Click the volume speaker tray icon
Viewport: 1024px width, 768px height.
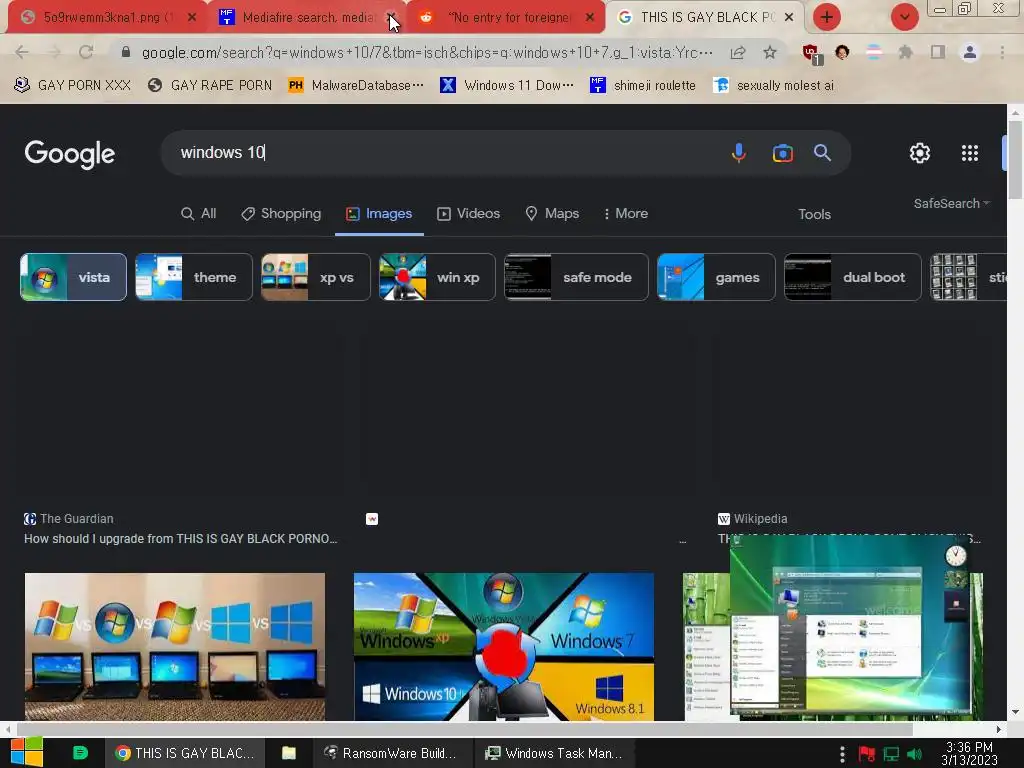coord(914,754)
